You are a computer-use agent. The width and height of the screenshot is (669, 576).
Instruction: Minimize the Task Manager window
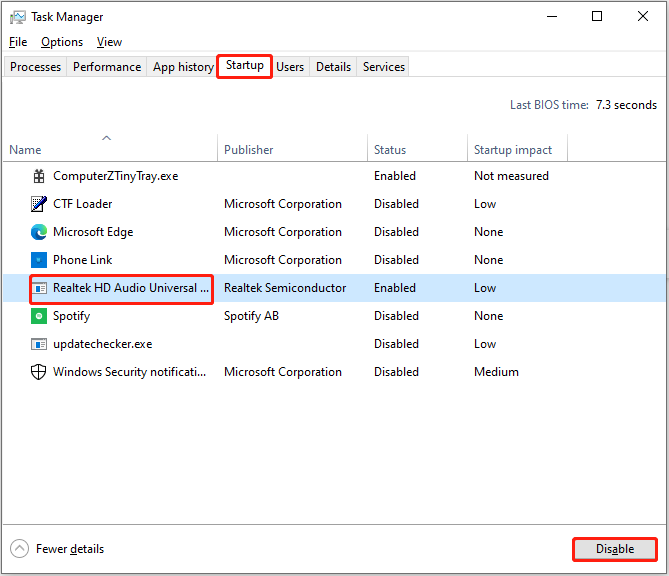coord(552,17)
